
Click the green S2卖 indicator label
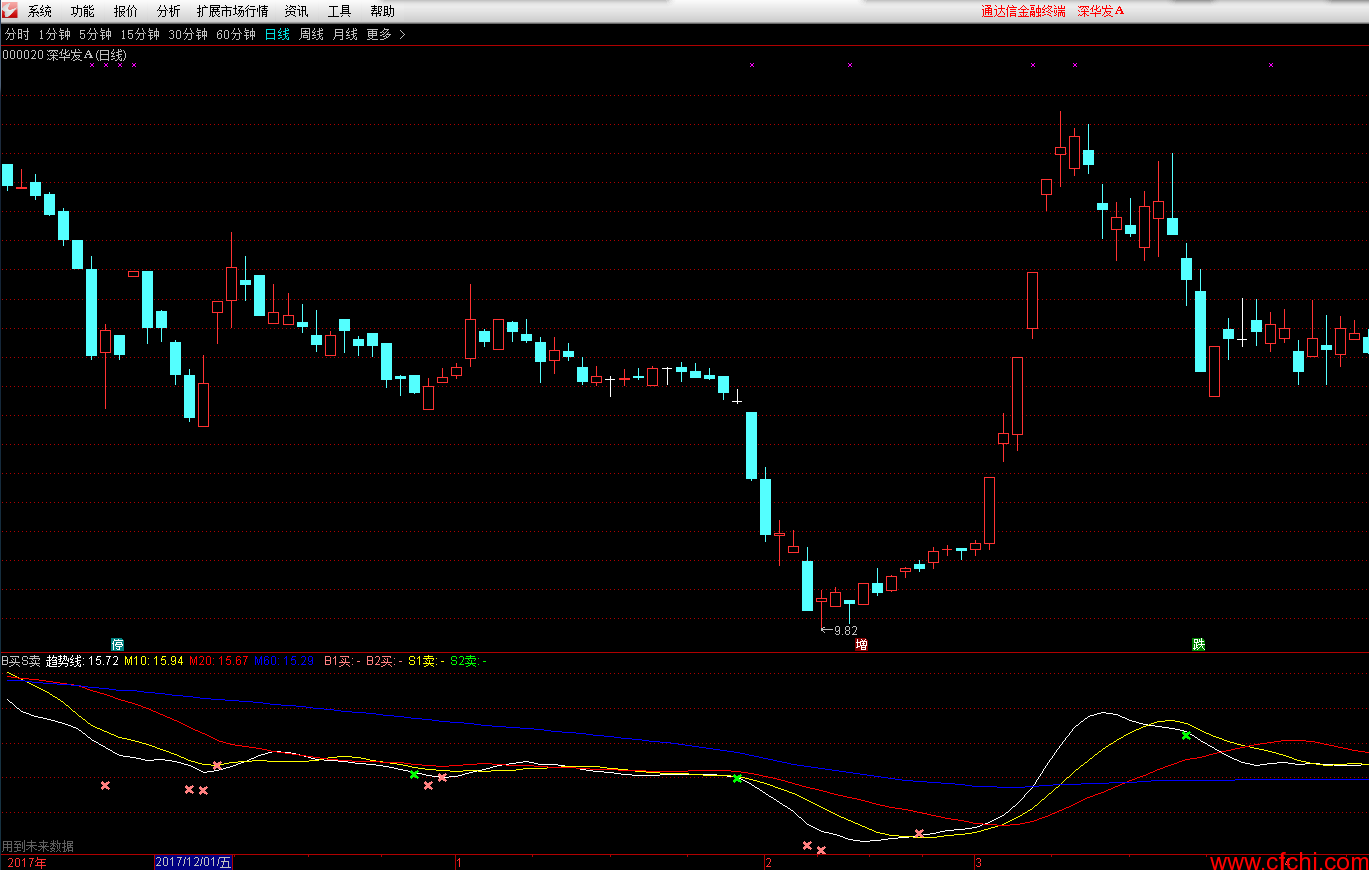[469, 661]
